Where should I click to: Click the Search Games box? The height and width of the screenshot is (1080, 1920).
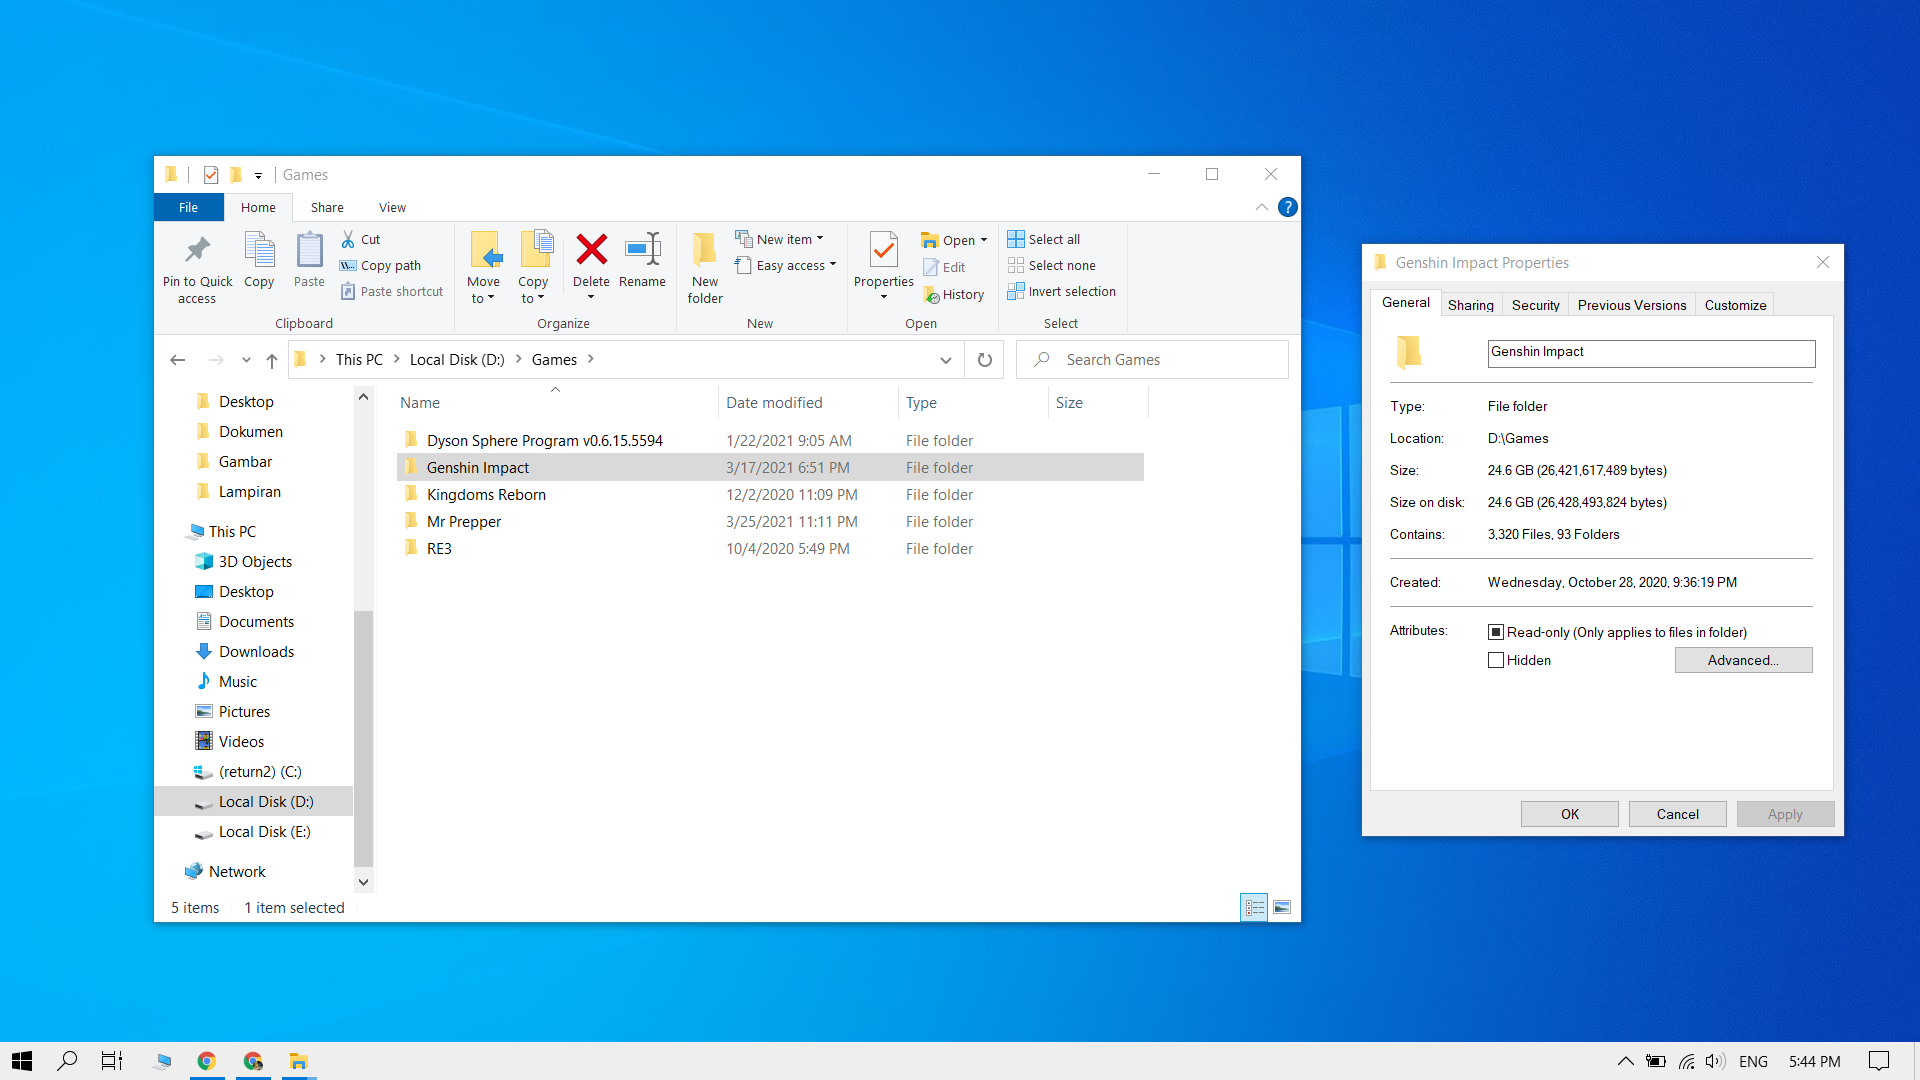click(1152, 360)
